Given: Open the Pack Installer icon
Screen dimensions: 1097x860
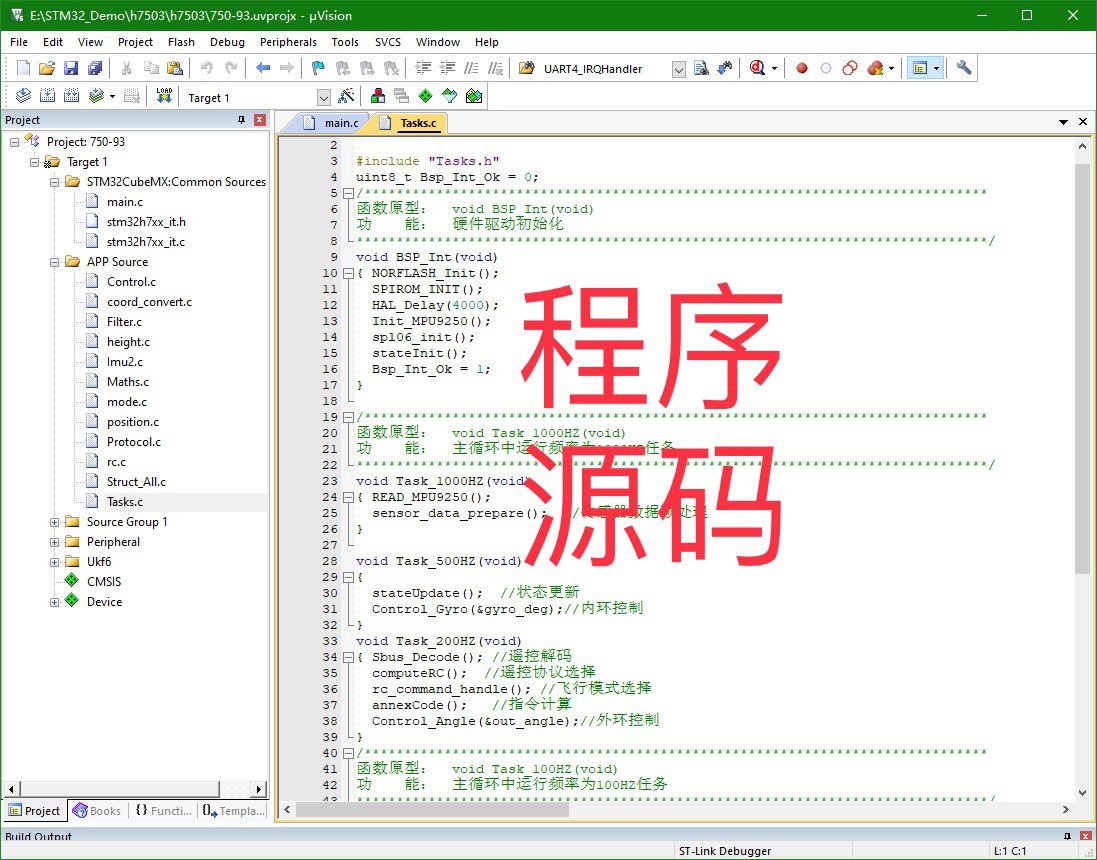Looking at the screenshot, I should [474, 96].
